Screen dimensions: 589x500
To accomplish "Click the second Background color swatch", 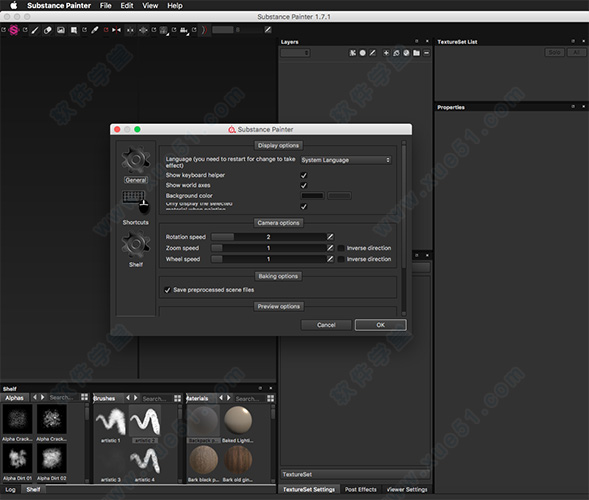I will [x=339, y=196].
